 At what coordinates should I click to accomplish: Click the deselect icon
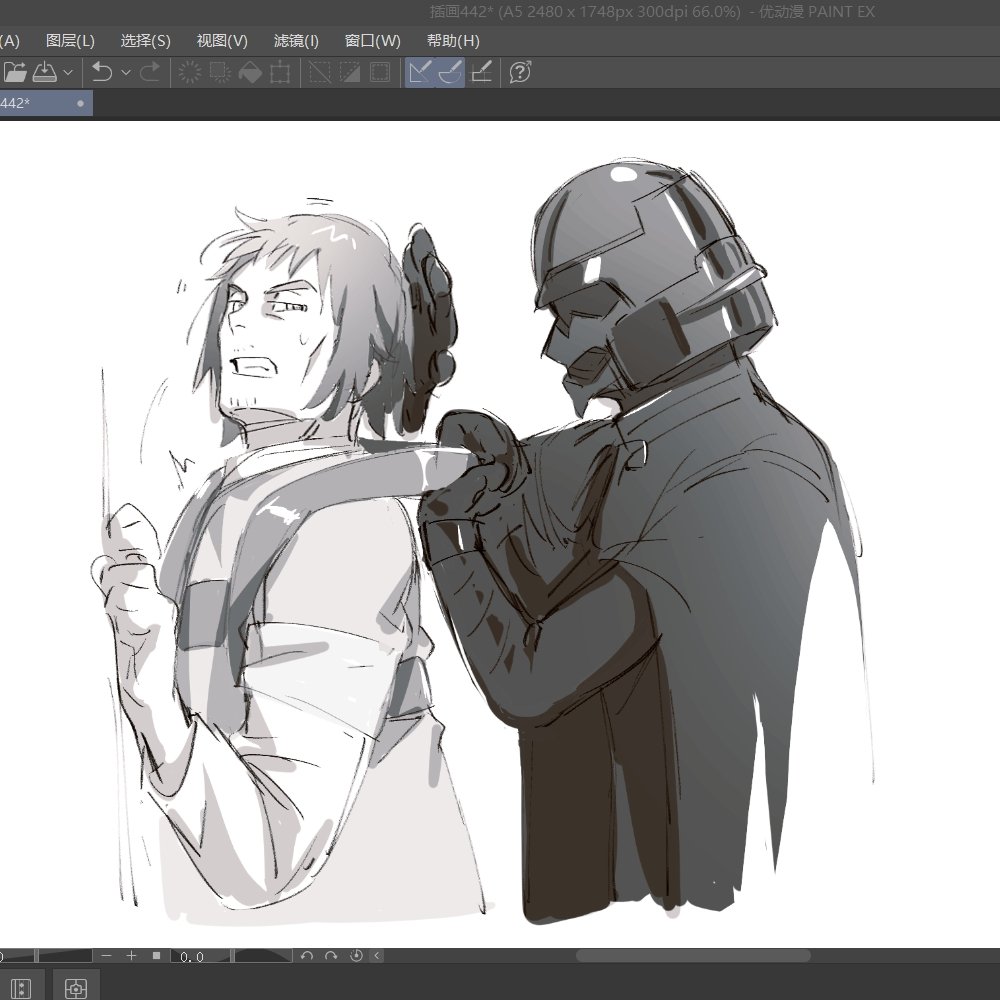pyautogui.click(x=320, y=72)
